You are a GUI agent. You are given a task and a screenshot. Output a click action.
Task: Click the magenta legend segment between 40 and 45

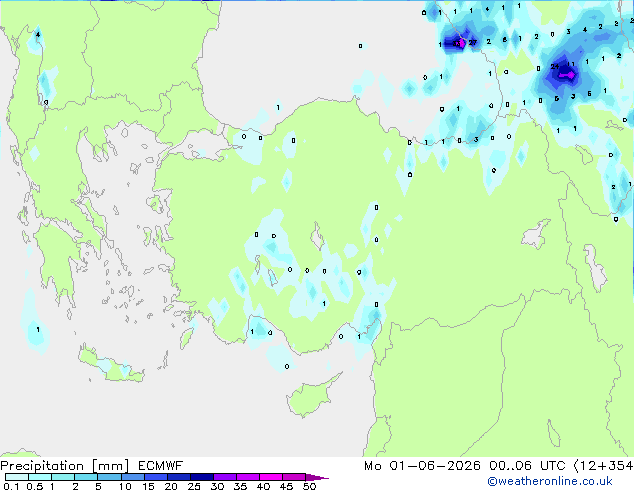(271, 477)
